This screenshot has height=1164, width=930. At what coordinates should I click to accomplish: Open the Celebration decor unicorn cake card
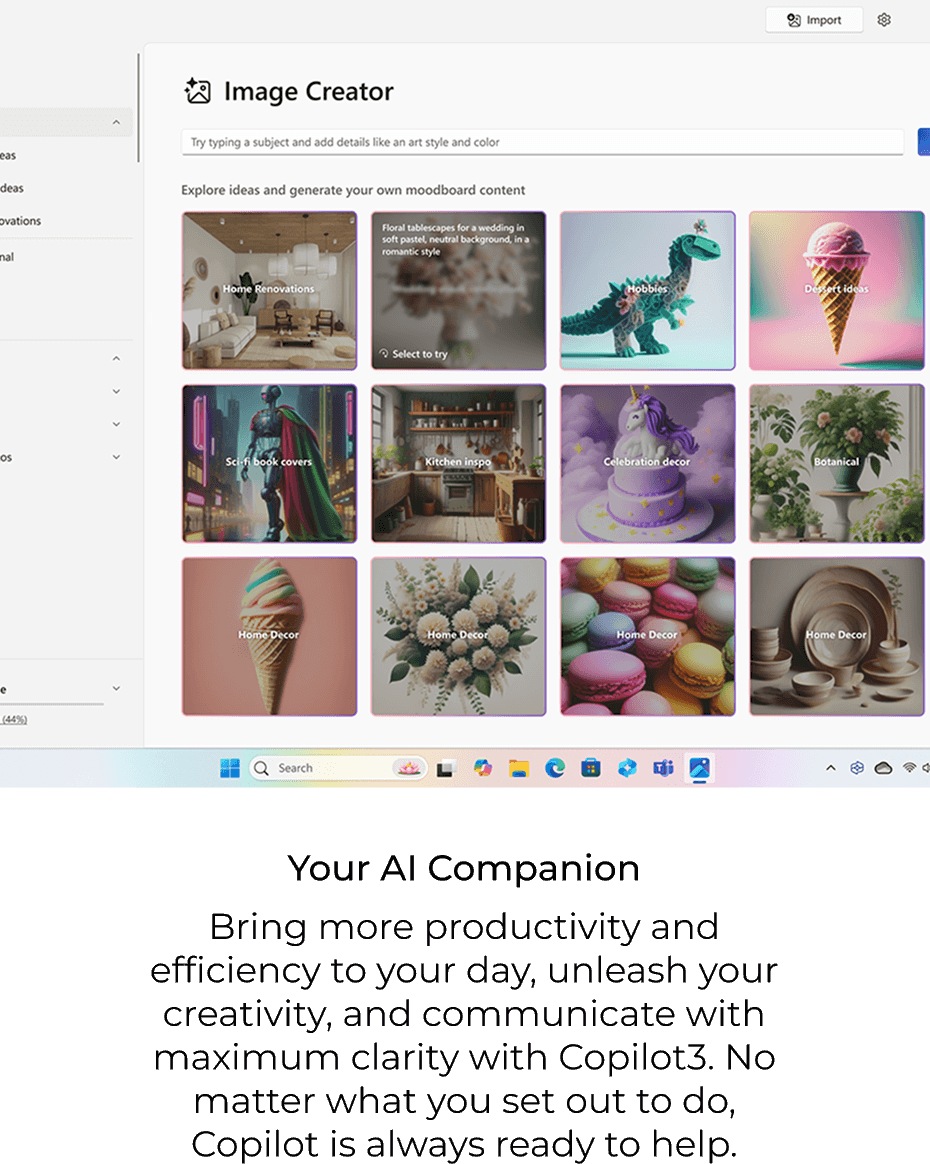point(648,463)
